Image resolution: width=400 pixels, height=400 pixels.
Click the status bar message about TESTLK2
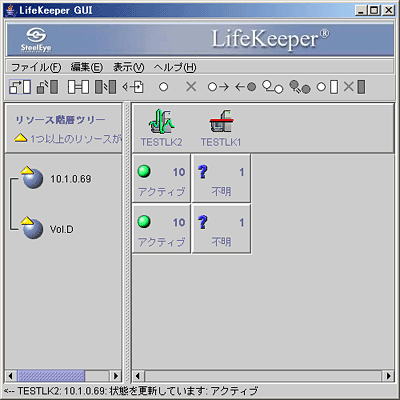[132, 391]
